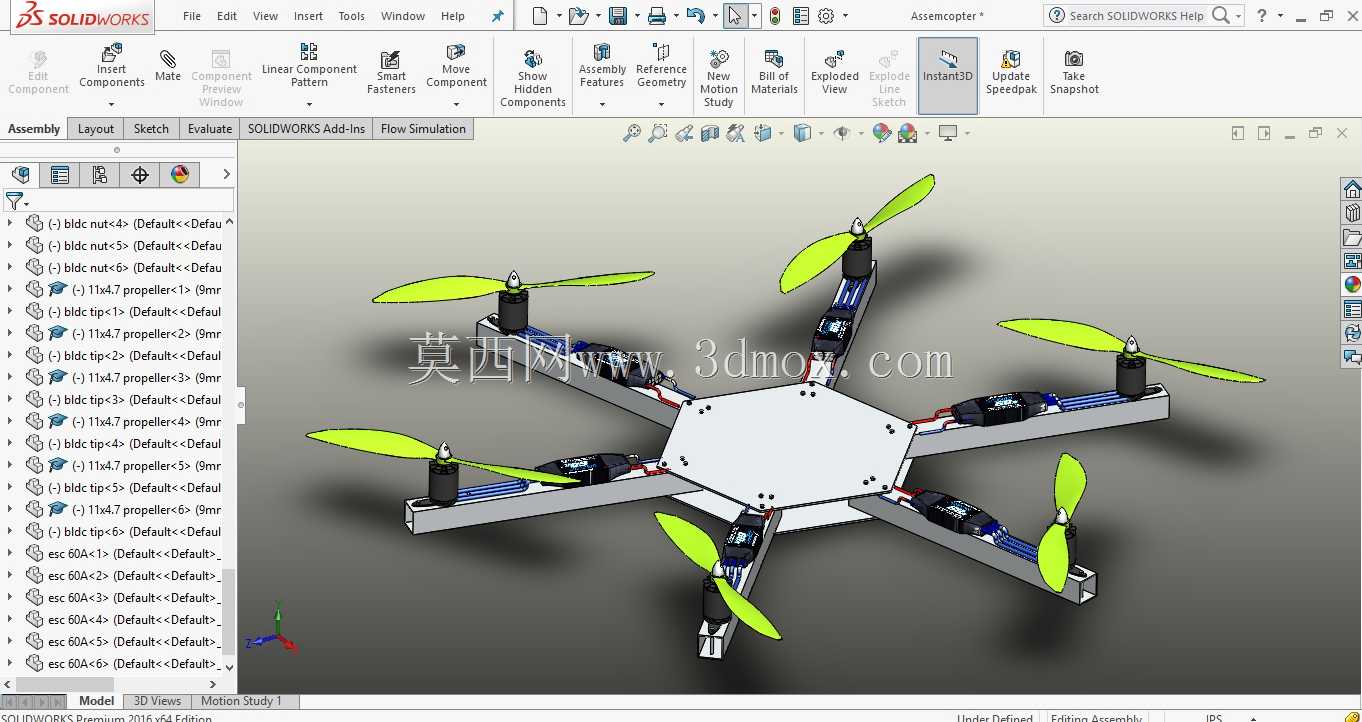Screen dimensions: 1362x722
Task: Select the Move Component tool
Action: click(456, 66)
